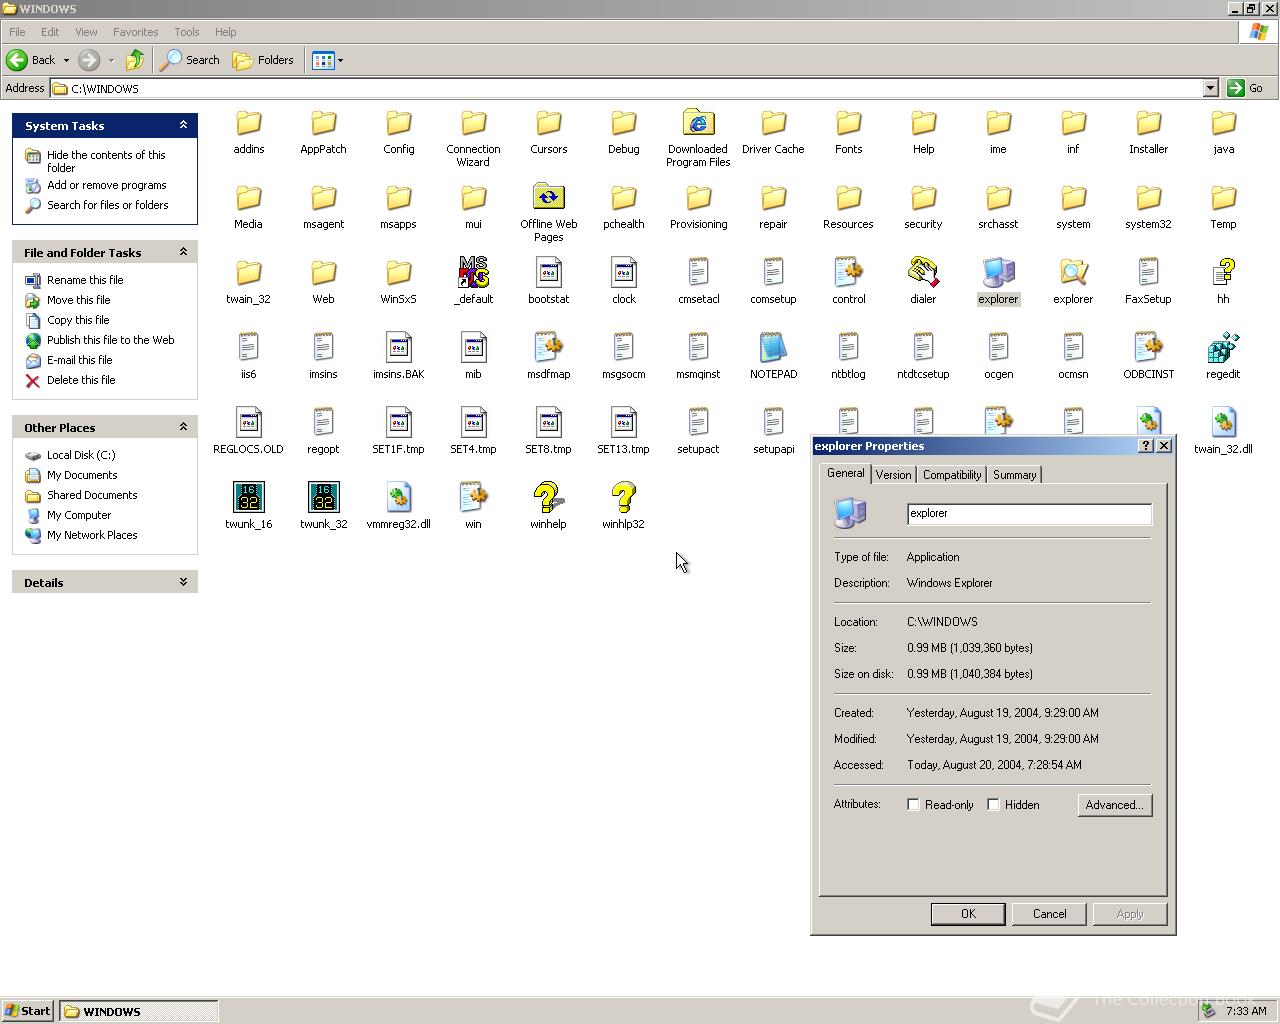
Task: Open the Tools menu
Action: click(x=186, y=32)
